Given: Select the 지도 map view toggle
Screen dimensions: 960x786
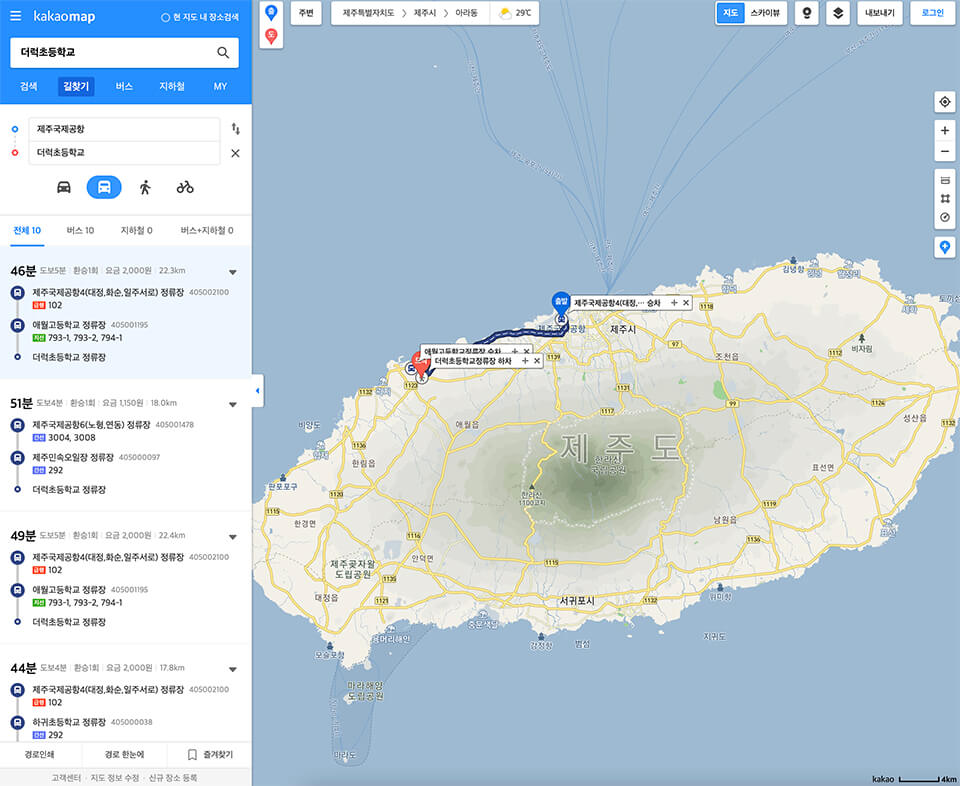Looking at the screenshot, I should click(x=730, y=13).
